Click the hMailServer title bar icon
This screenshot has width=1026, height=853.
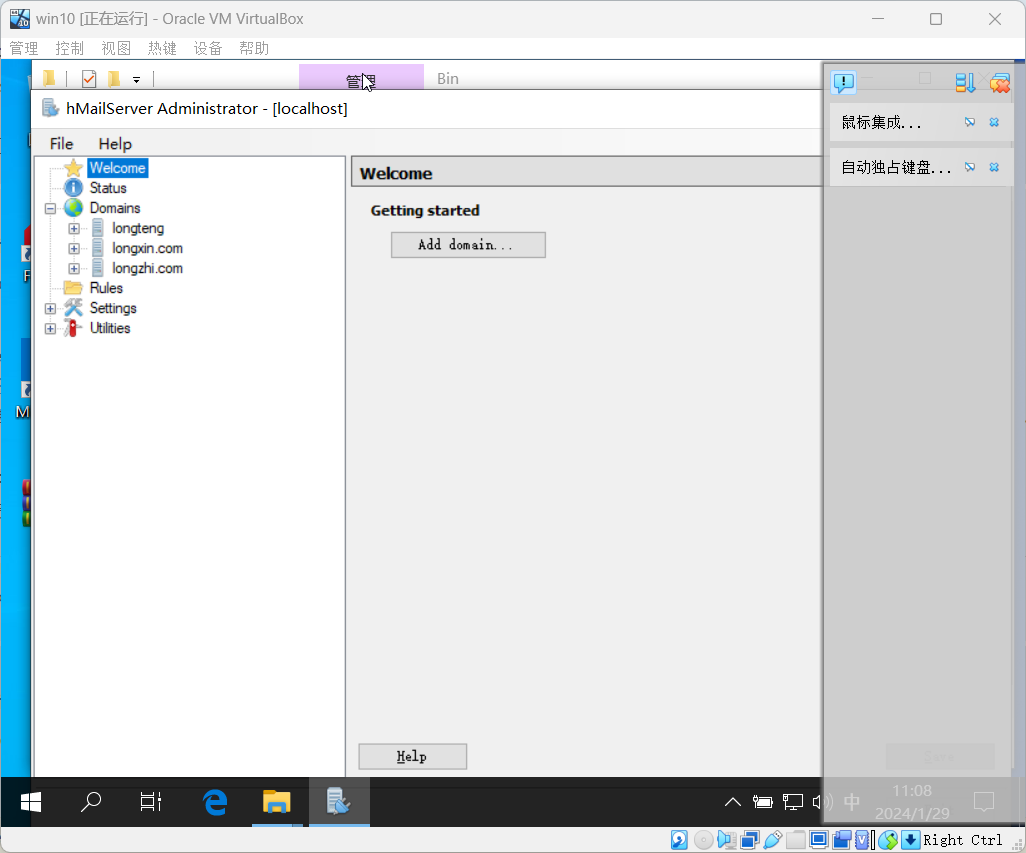pyautogui.click(x=50, y=108)
